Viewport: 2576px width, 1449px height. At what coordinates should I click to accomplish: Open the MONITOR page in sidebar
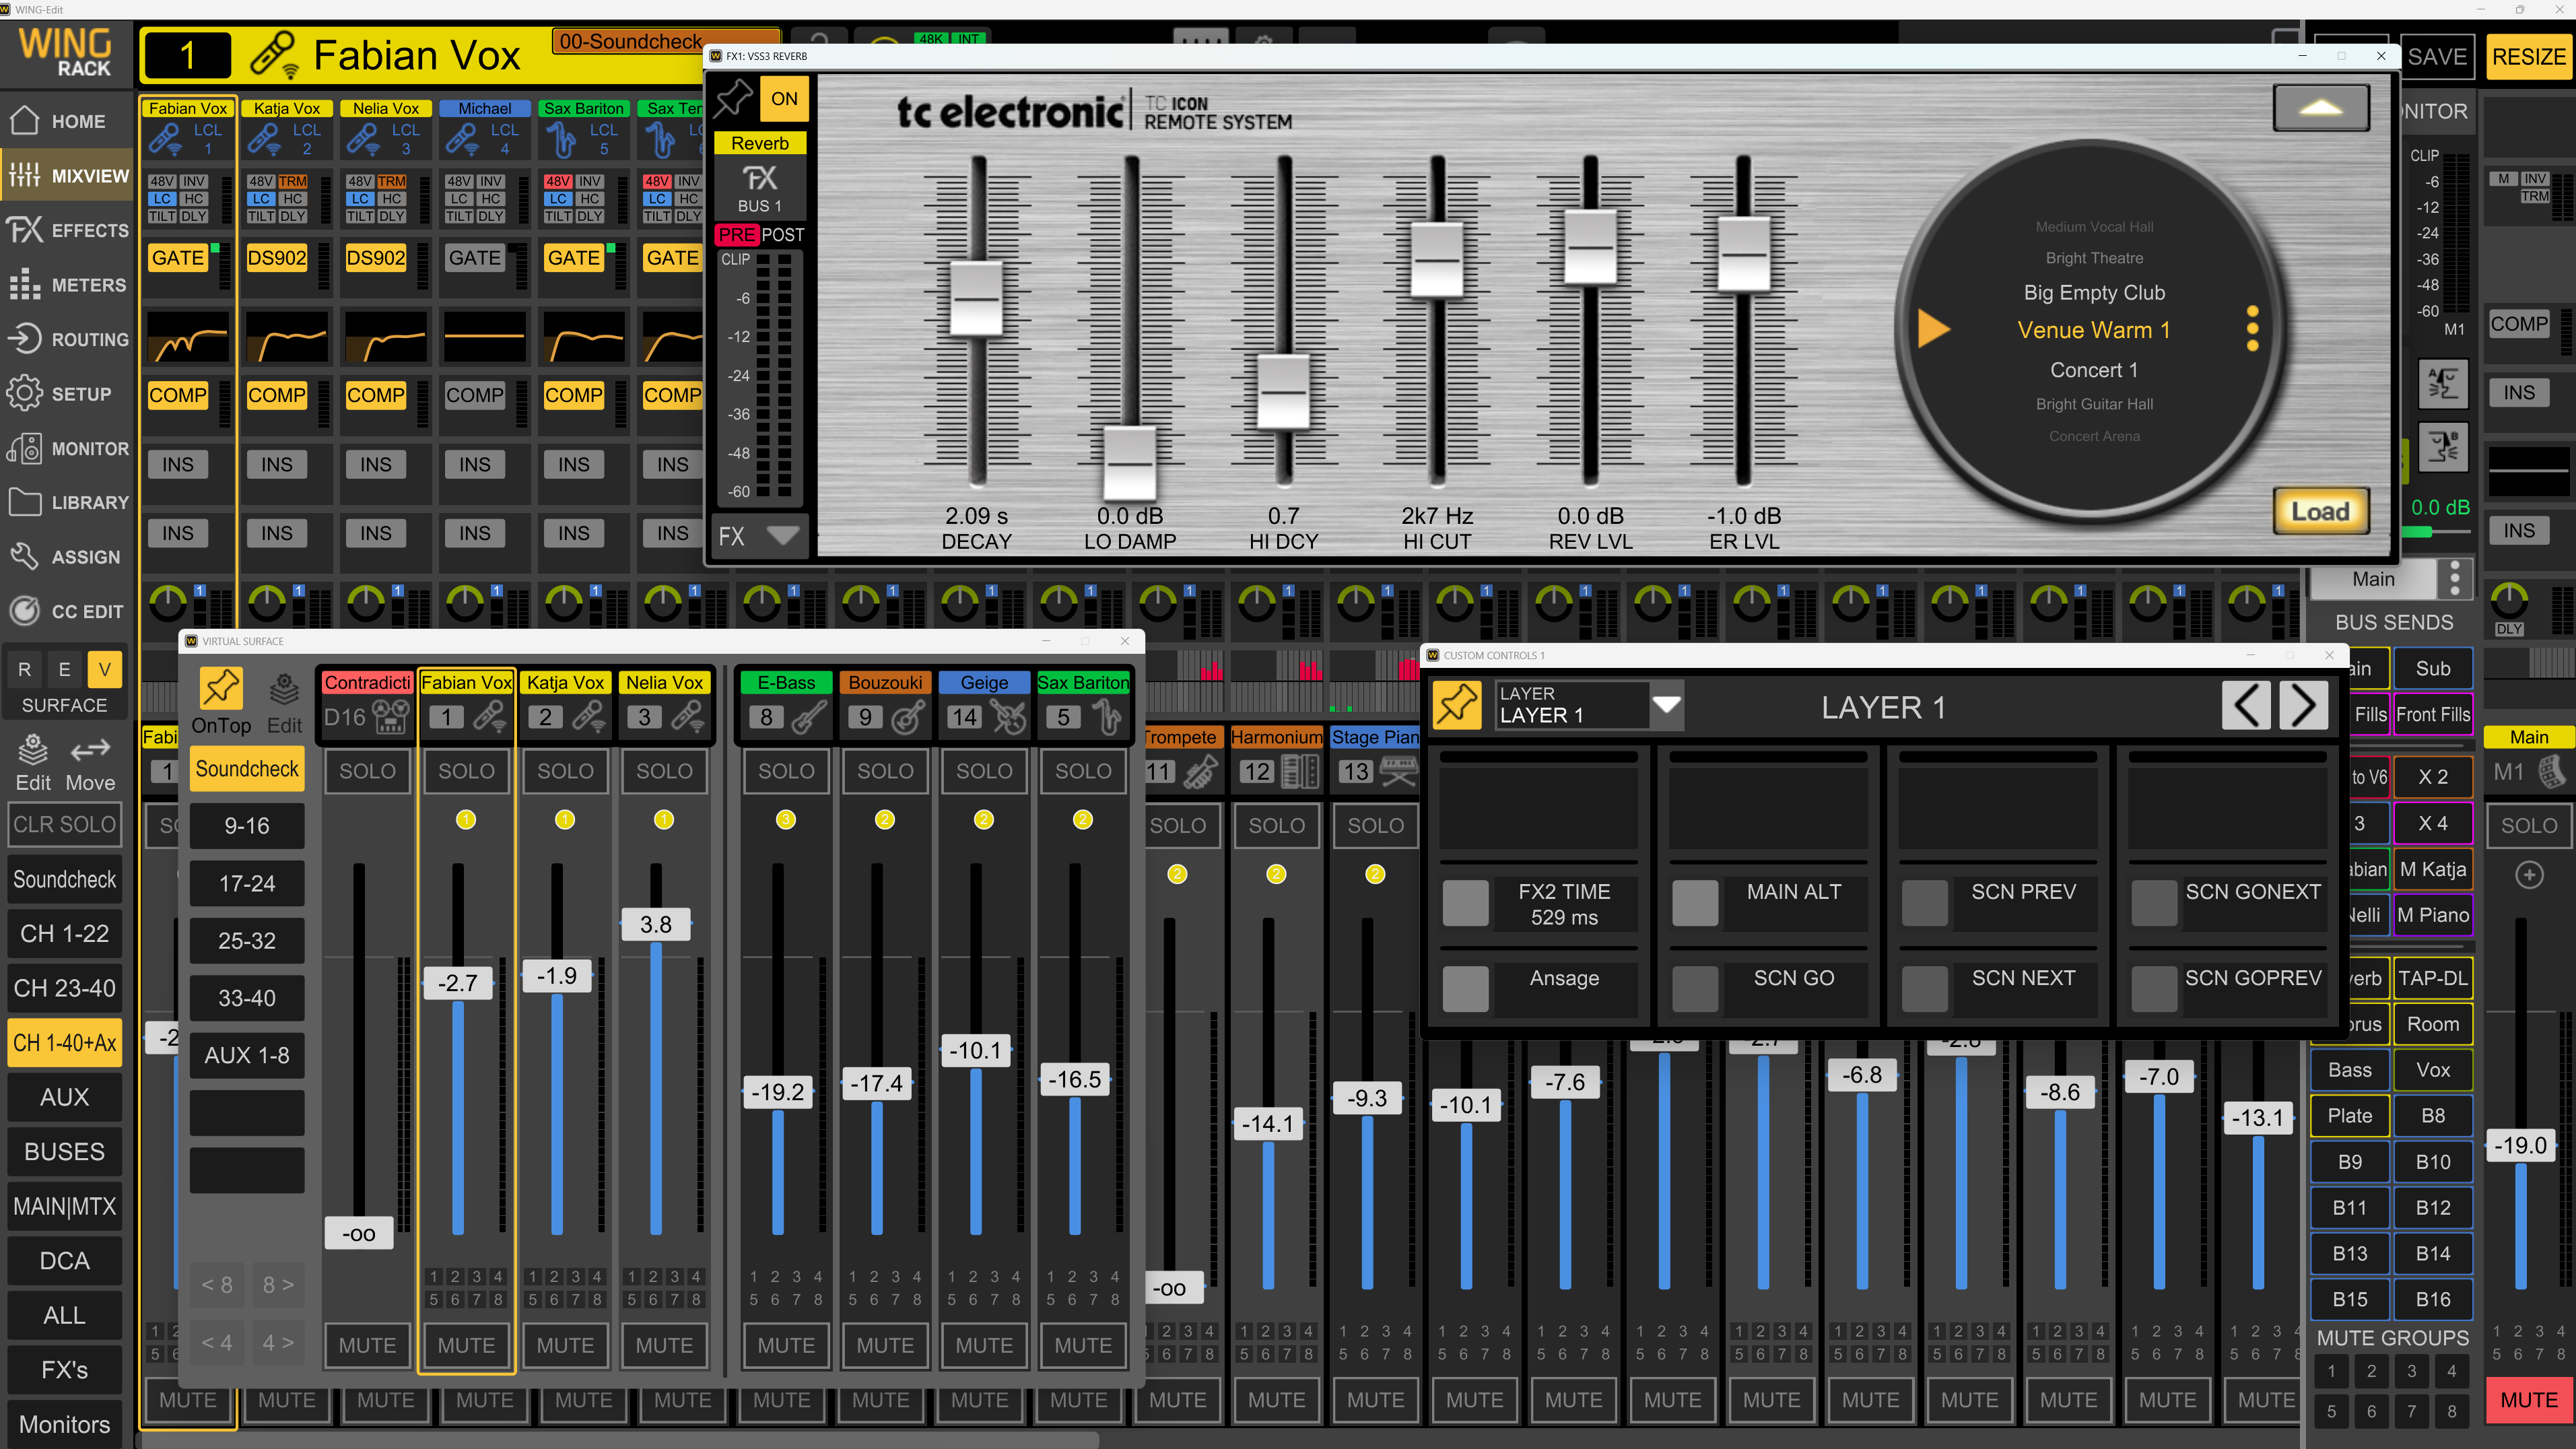(x=66, y=448)
